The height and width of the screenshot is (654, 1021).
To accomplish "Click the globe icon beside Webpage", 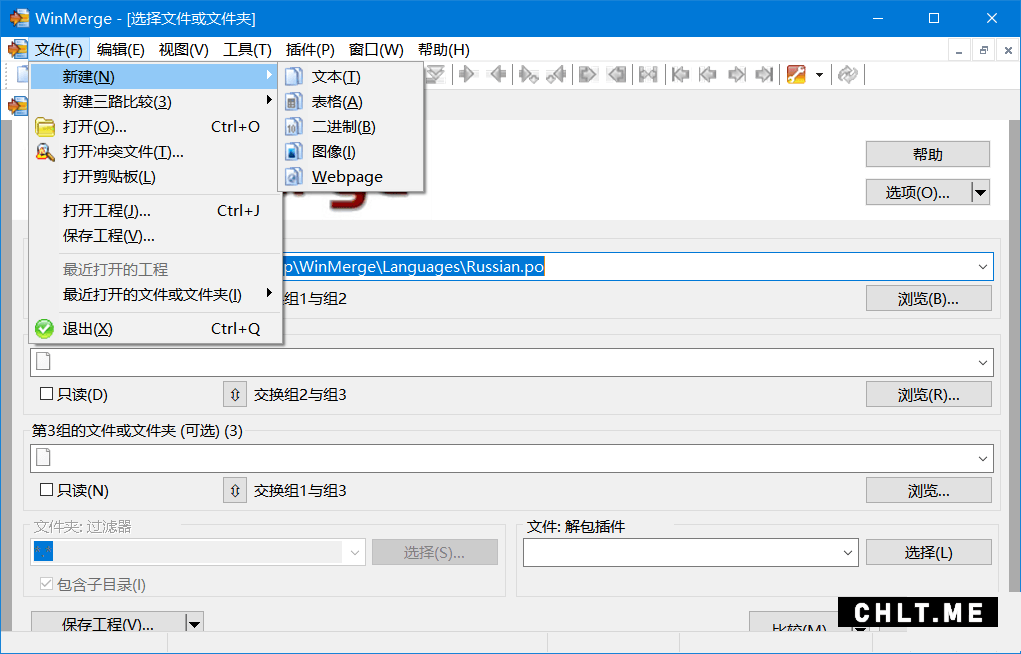I will click(x=294, y=177).
